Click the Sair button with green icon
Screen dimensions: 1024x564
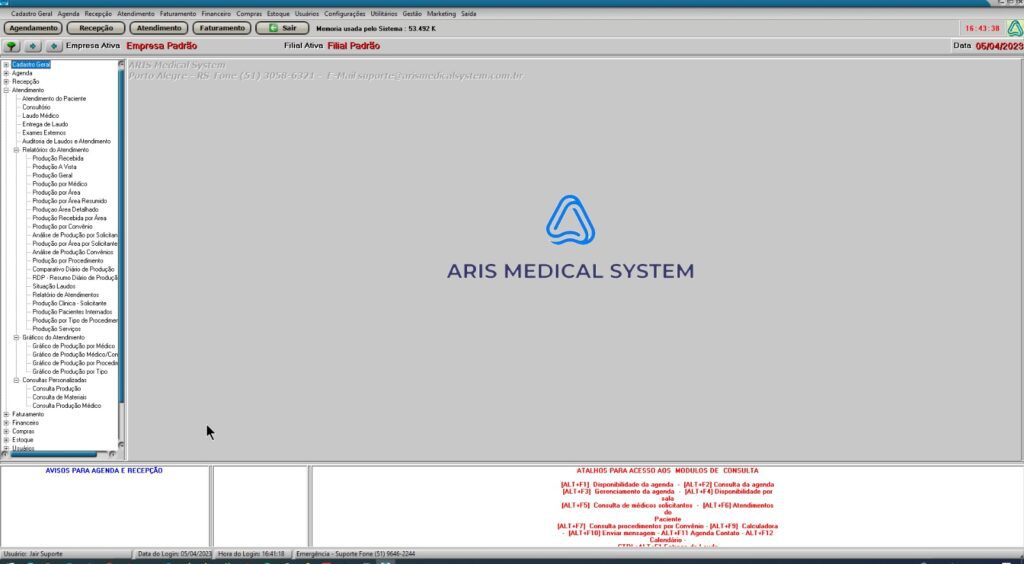(282, 28)
